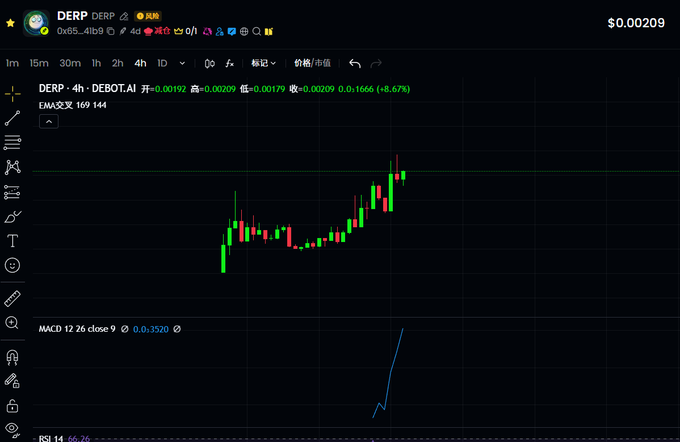This screenshot has height=442, width=680.
Task: Open the globe website link icon
Action: tap(244, 31)
